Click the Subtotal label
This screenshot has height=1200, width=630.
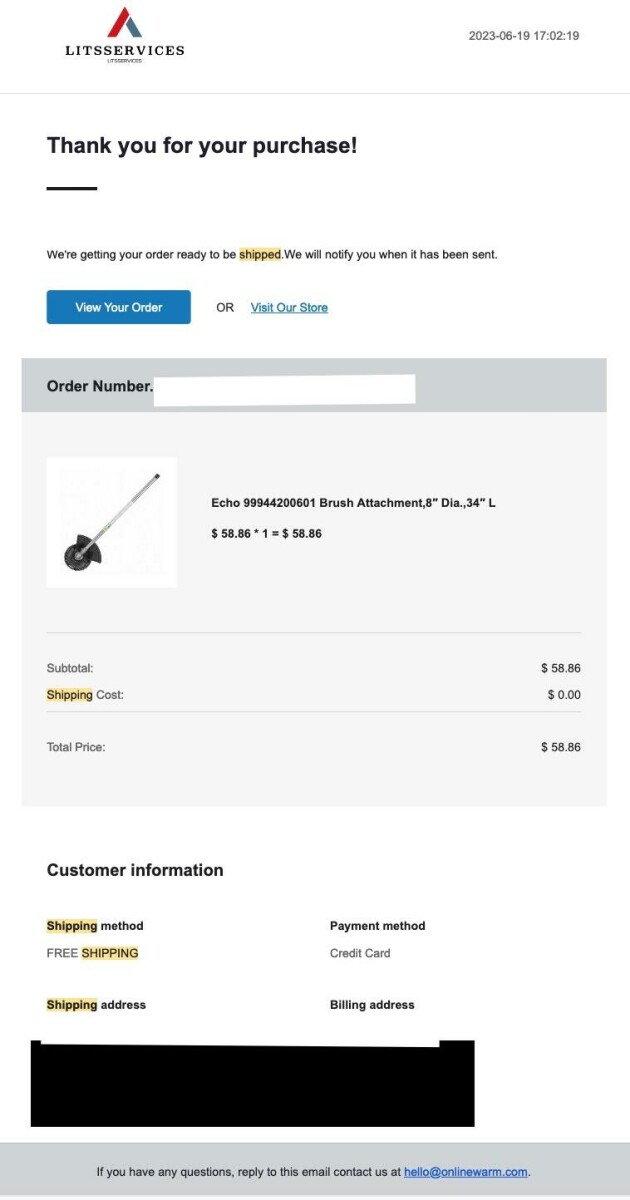click(x=70, y=668)
